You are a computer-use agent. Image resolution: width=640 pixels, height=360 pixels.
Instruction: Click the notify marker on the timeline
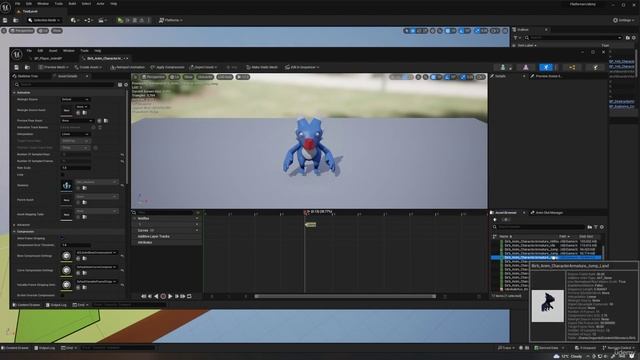[311, 224]
